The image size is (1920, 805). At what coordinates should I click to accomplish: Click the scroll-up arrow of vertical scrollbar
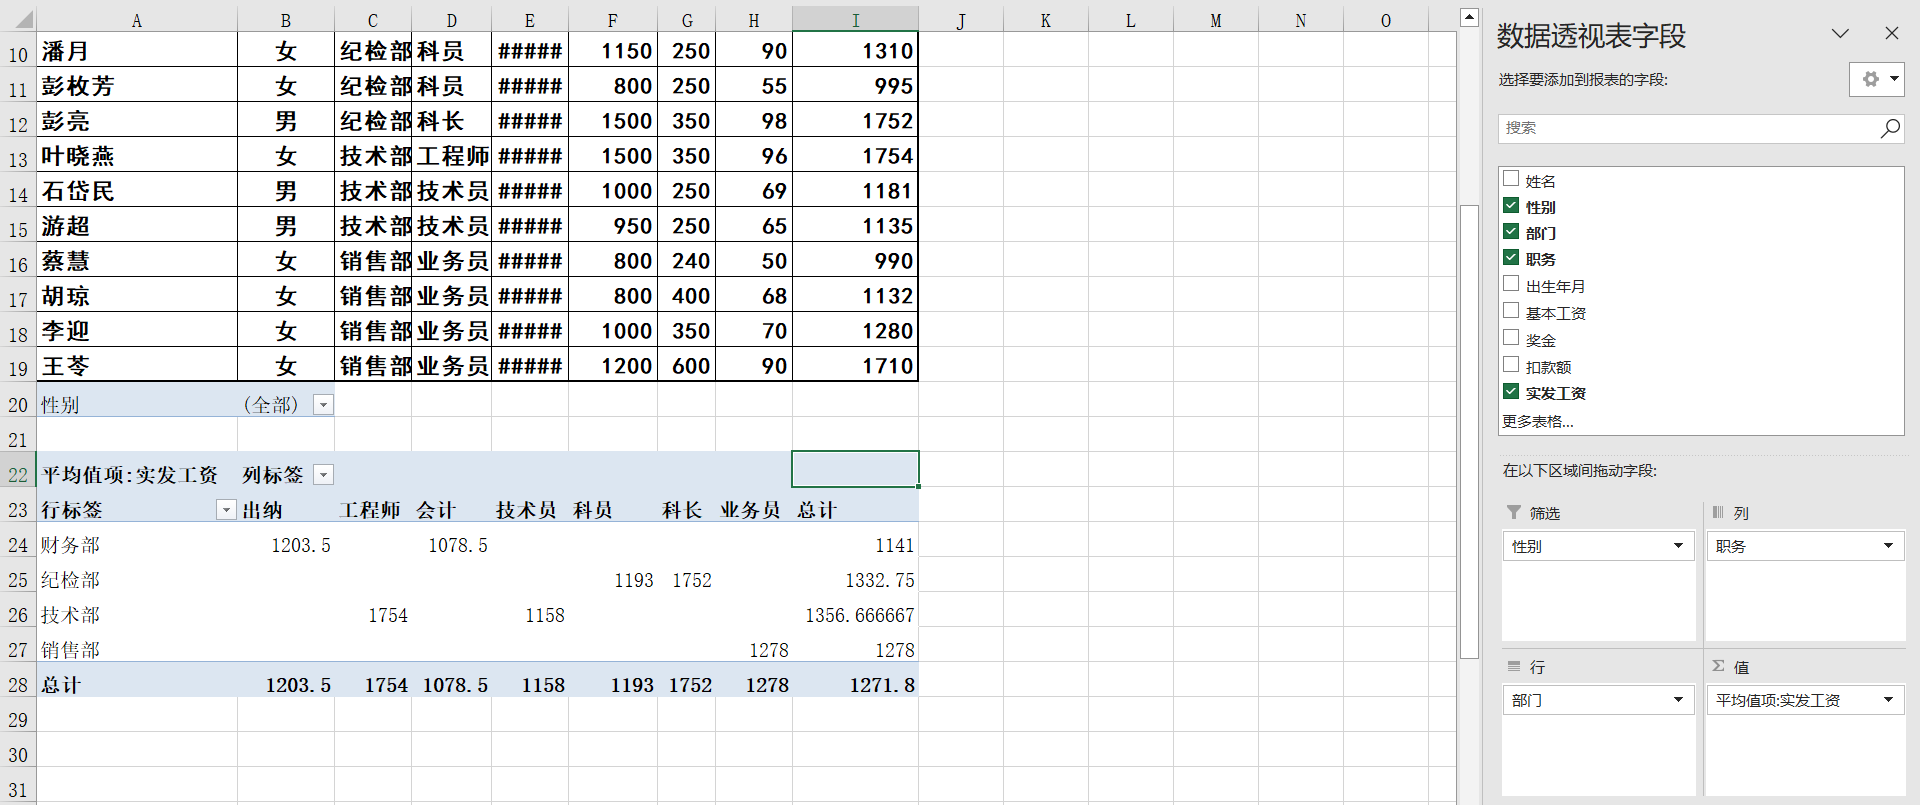click(x=1469, y=17)
